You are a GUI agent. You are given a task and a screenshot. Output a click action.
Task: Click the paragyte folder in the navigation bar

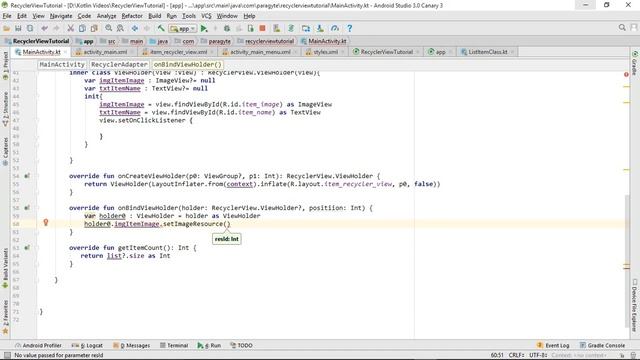pos(216,41)
